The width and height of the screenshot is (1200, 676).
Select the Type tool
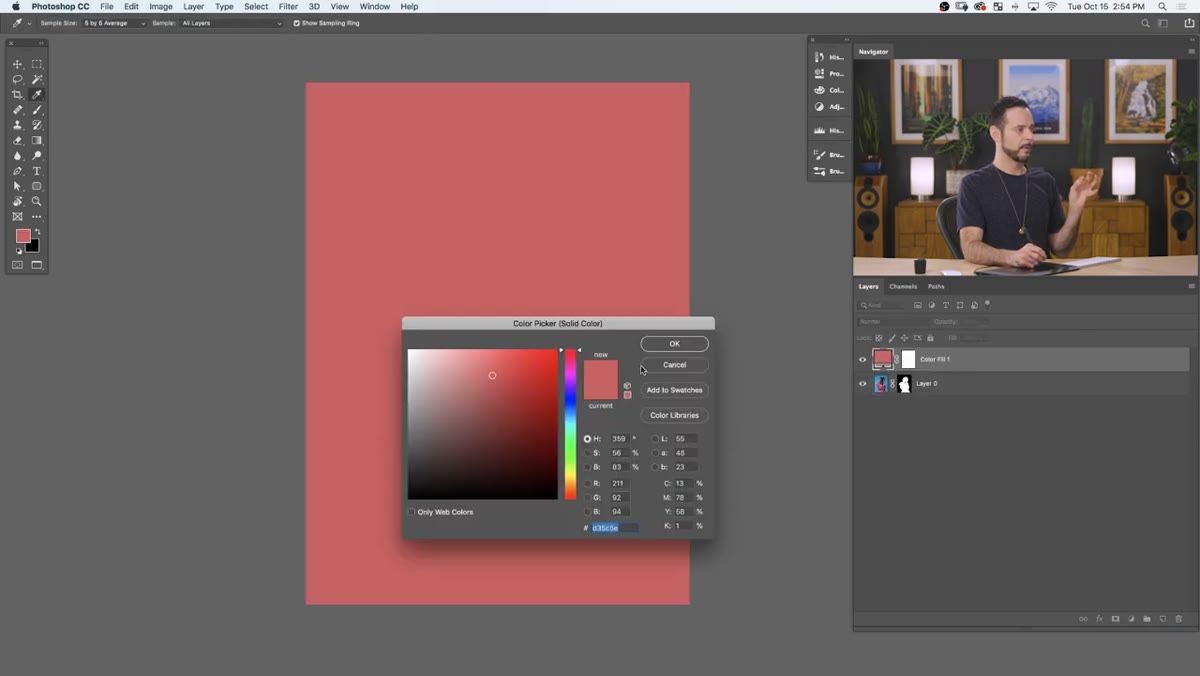point(37,171)
